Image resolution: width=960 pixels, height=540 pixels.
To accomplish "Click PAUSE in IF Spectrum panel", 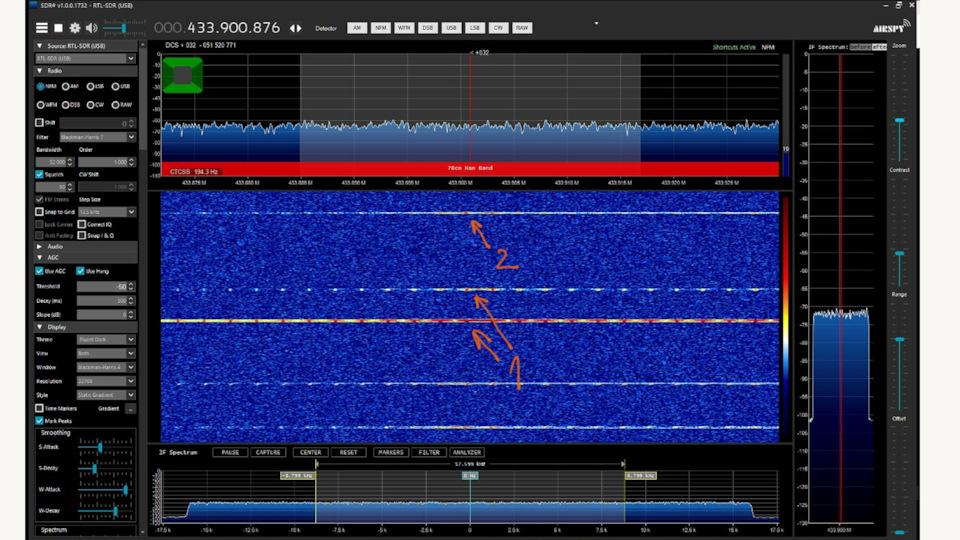I will tap(230, 452).
